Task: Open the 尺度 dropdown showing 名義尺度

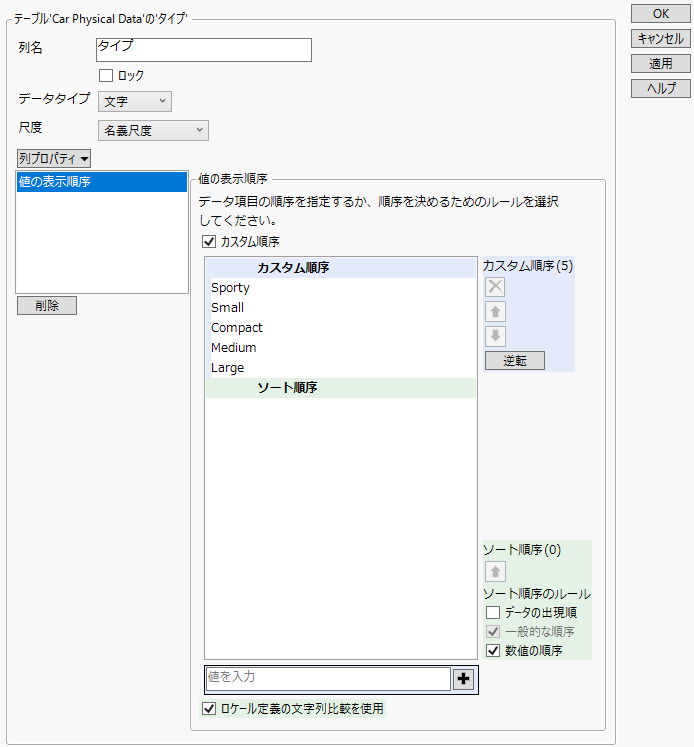Action: [x=153, y=131]
